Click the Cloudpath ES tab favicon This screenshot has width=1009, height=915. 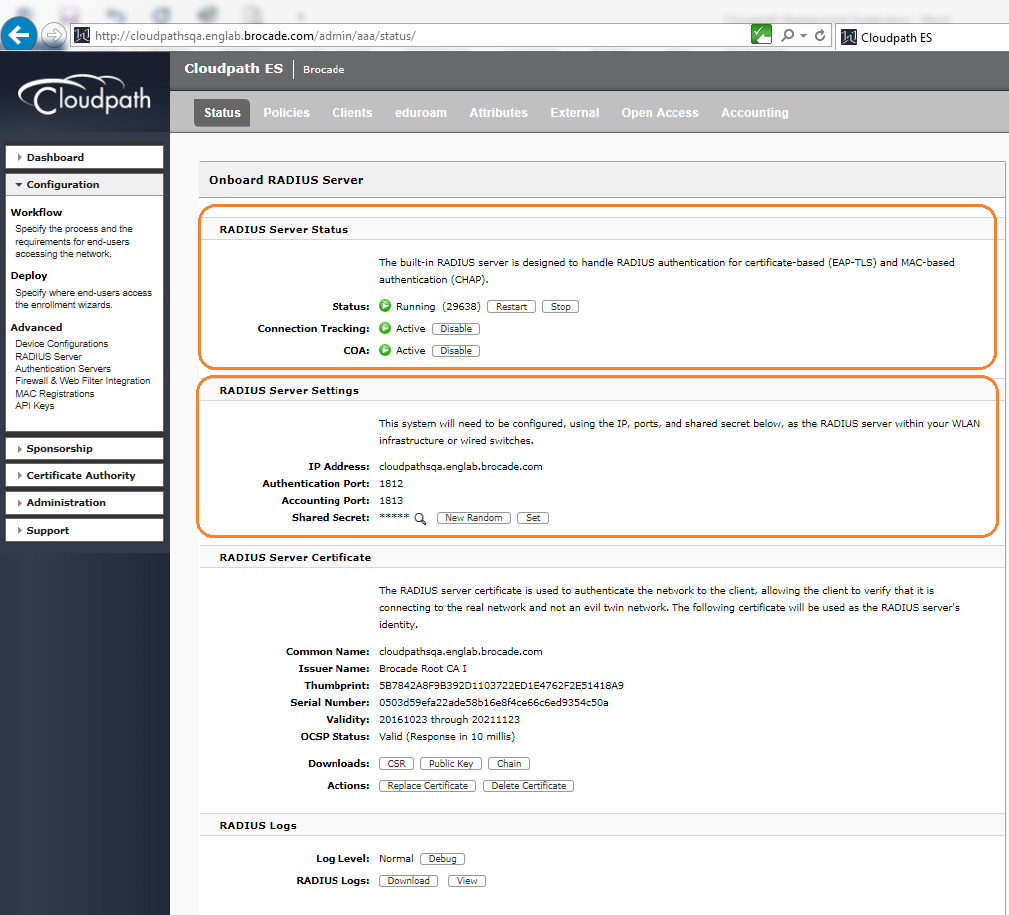tap(849, 37)
